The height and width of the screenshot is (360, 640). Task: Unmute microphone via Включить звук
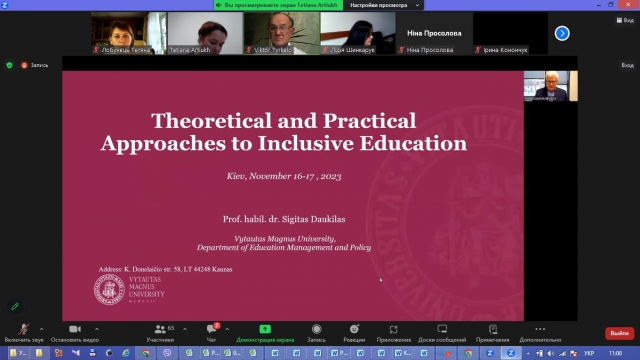(24, 333)
